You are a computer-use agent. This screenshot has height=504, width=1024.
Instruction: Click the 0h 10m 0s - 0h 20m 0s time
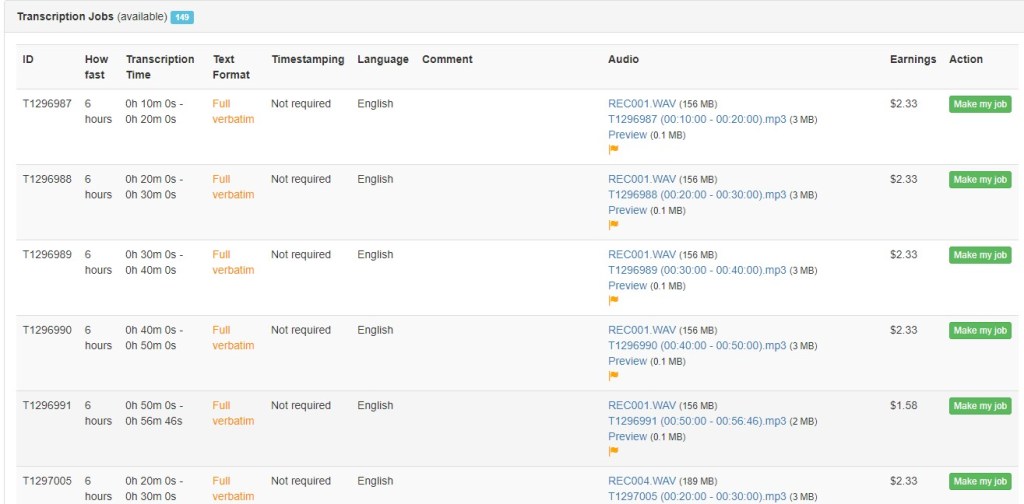[155, 112]
